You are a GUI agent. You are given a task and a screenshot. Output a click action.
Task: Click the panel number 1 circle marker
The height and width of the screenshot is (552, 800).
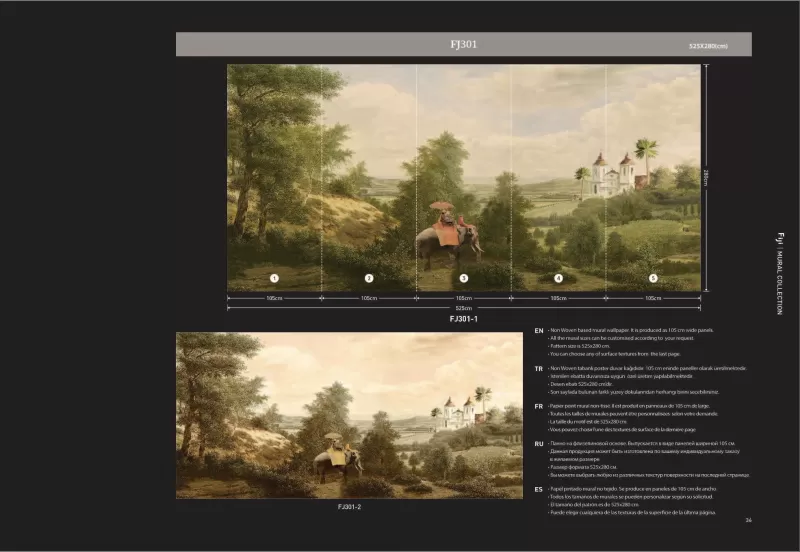pos(274,278)
